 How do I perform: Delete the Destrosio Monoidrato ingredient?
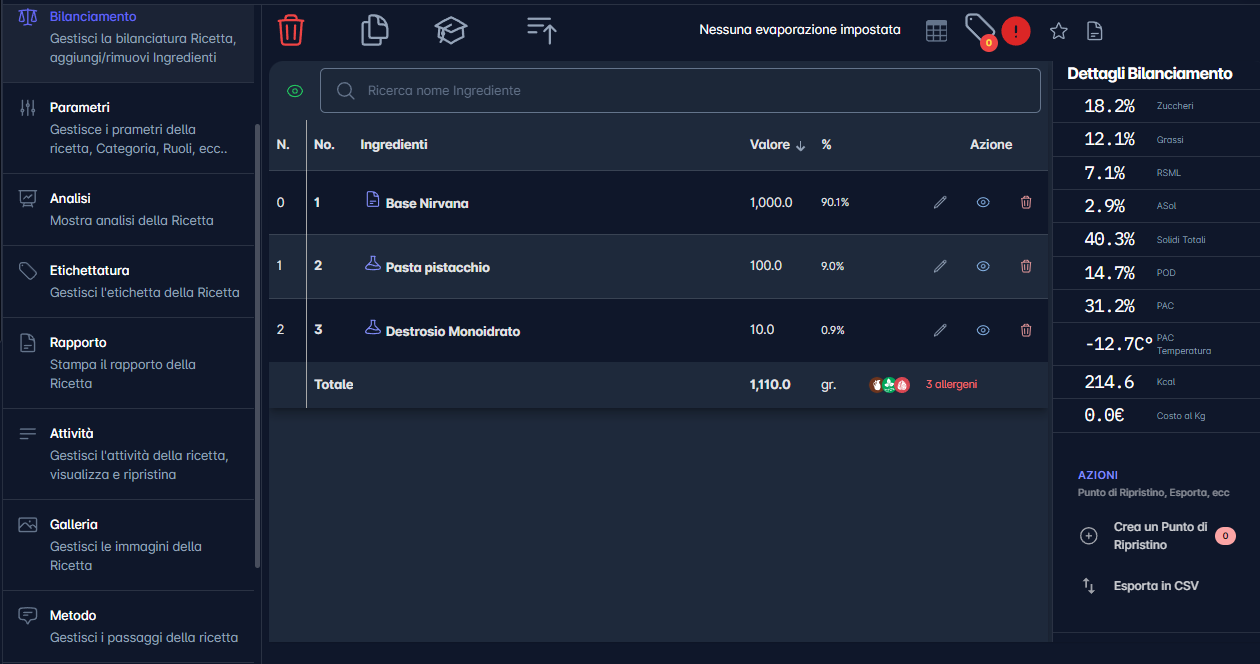1026,330
